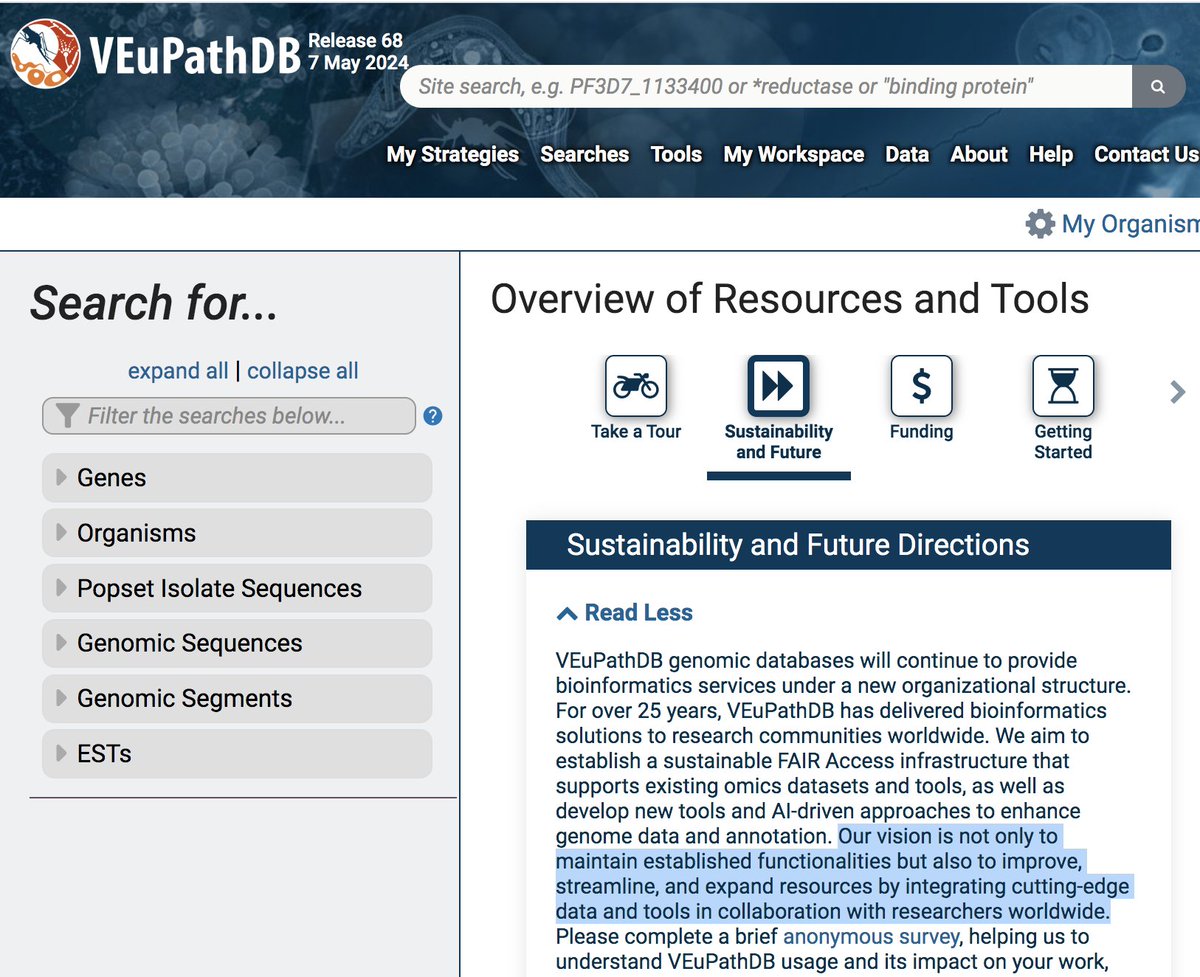Click the motorcycle Take a Tour icon

(636, 386)
